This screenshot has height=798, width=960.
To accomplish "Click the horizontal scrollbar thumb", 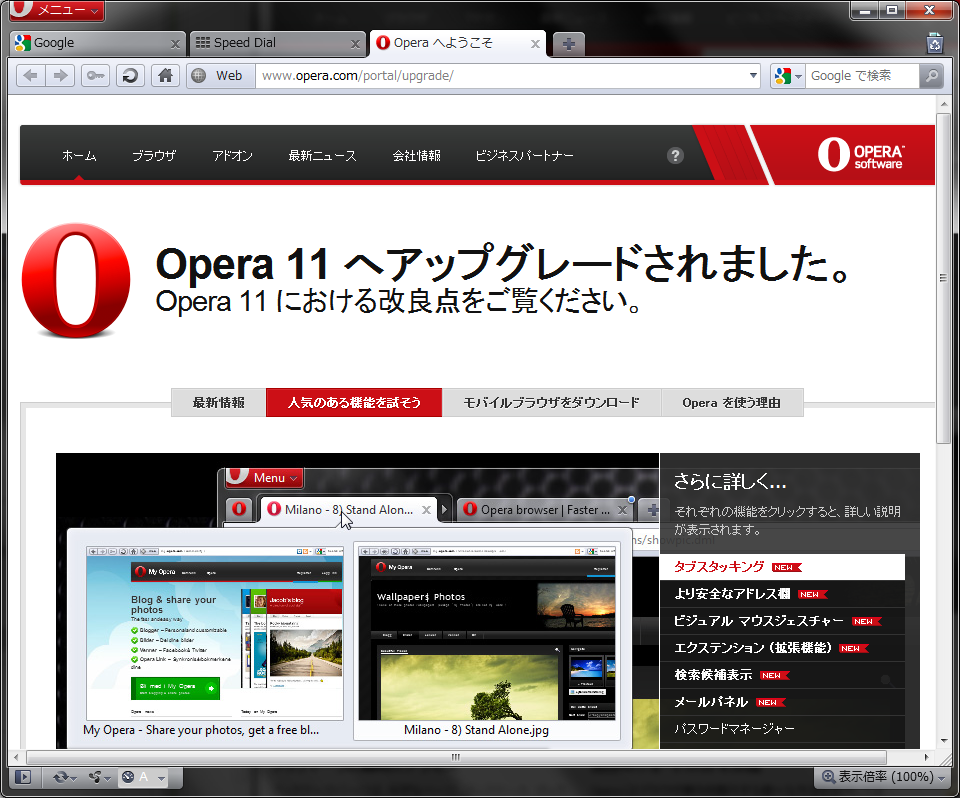I will 456,757.
